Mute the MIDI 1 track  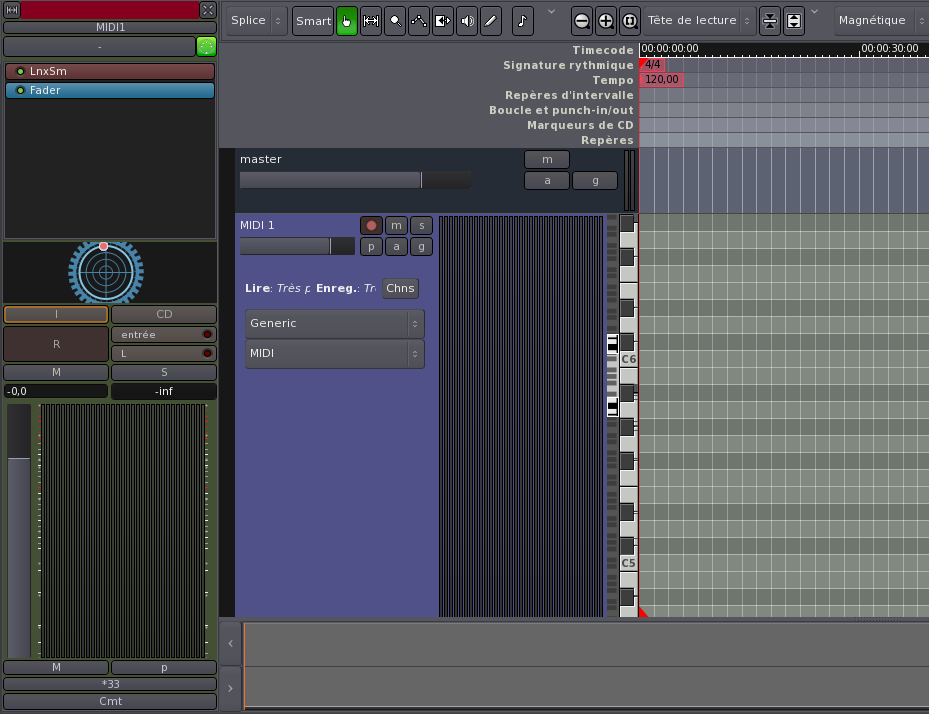click(x=396, y=226)
